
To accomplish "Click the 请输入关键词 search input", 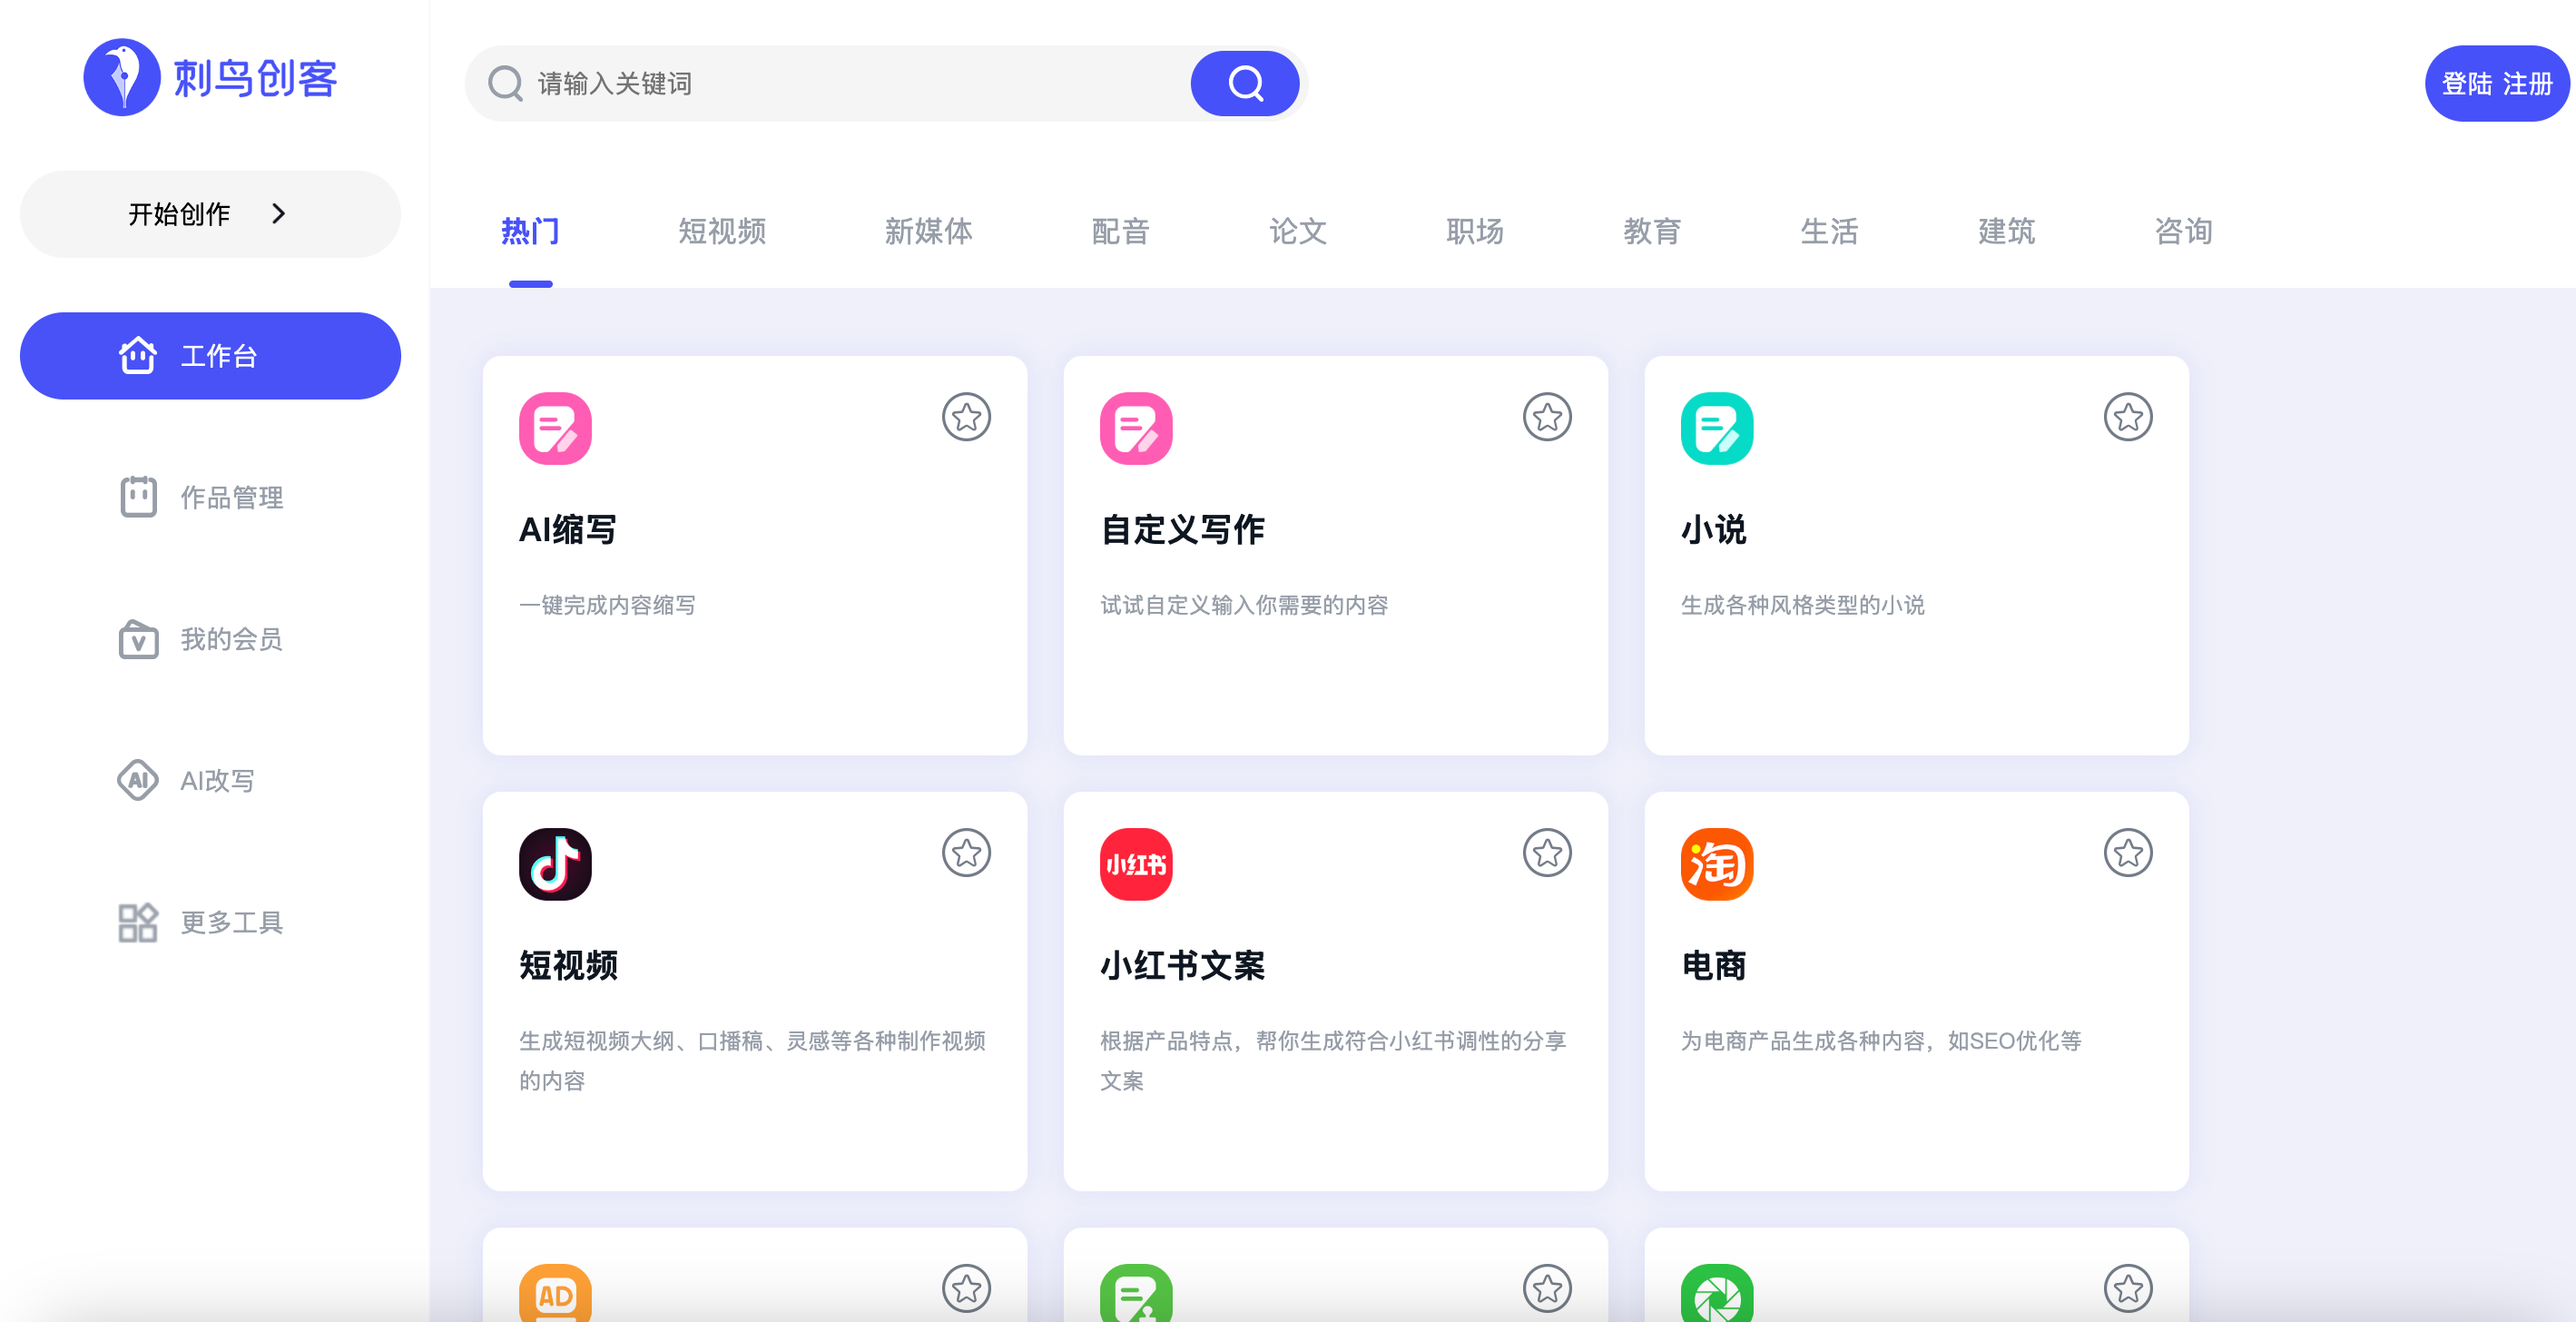I will click(x=860, y=83).
